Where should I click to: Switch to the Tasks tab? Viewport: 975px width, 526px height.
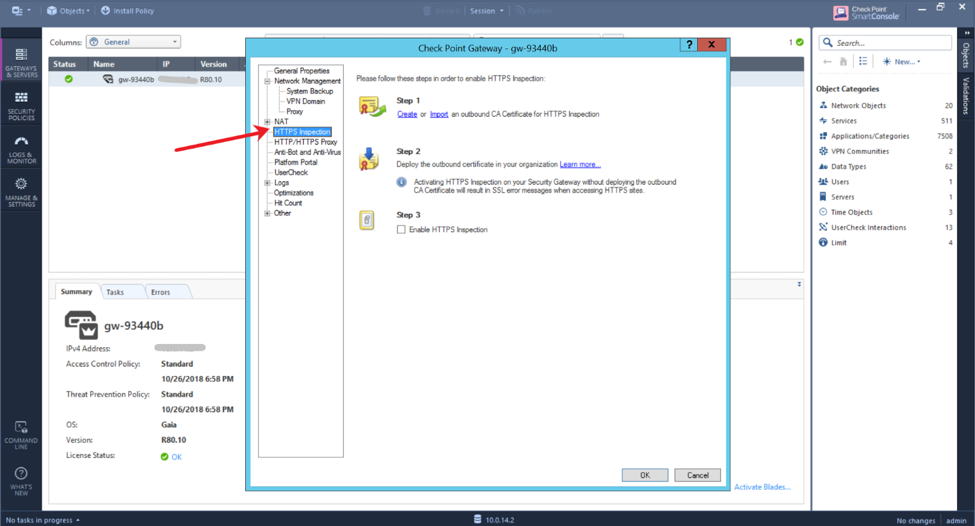pyautogui.click(x=115, y=292)
